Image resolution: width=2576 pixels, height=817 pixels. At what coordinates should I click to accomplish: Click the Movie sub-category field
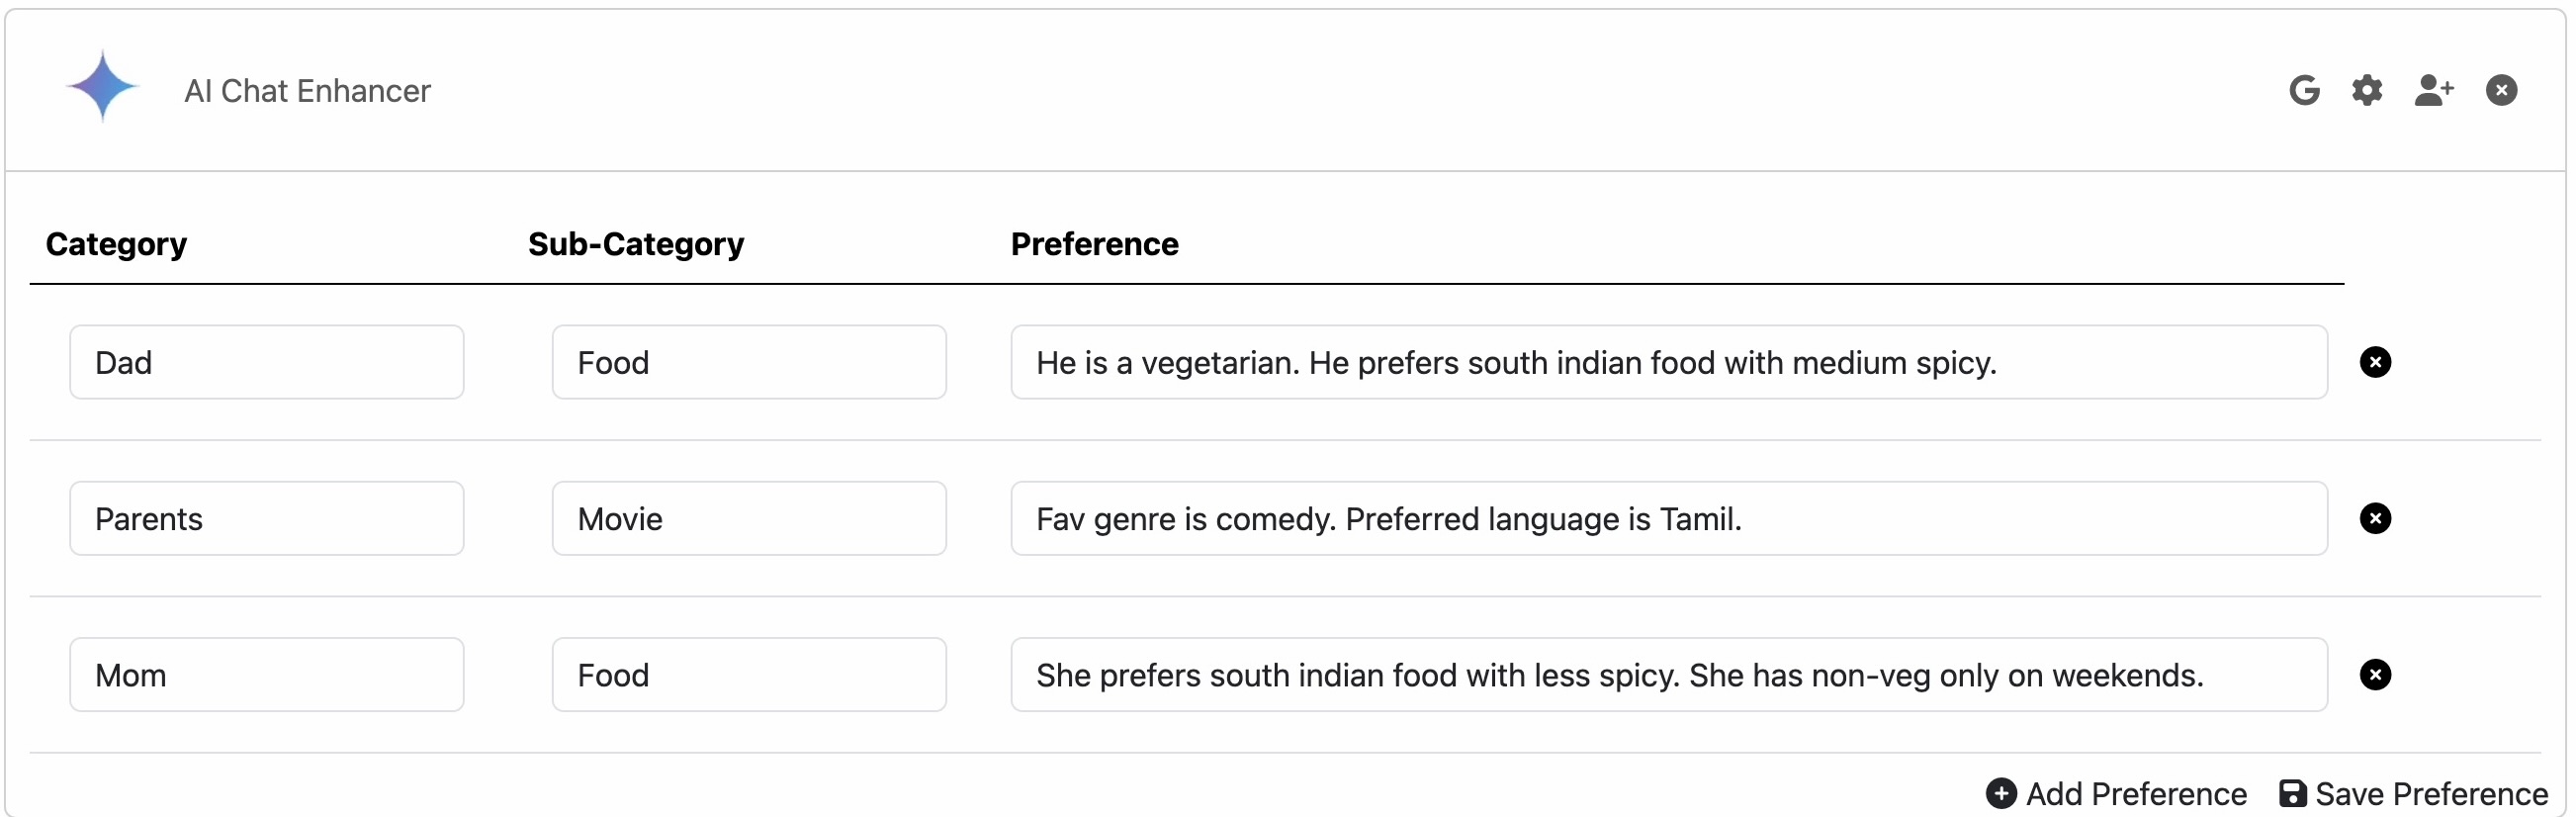pos(749,518)
